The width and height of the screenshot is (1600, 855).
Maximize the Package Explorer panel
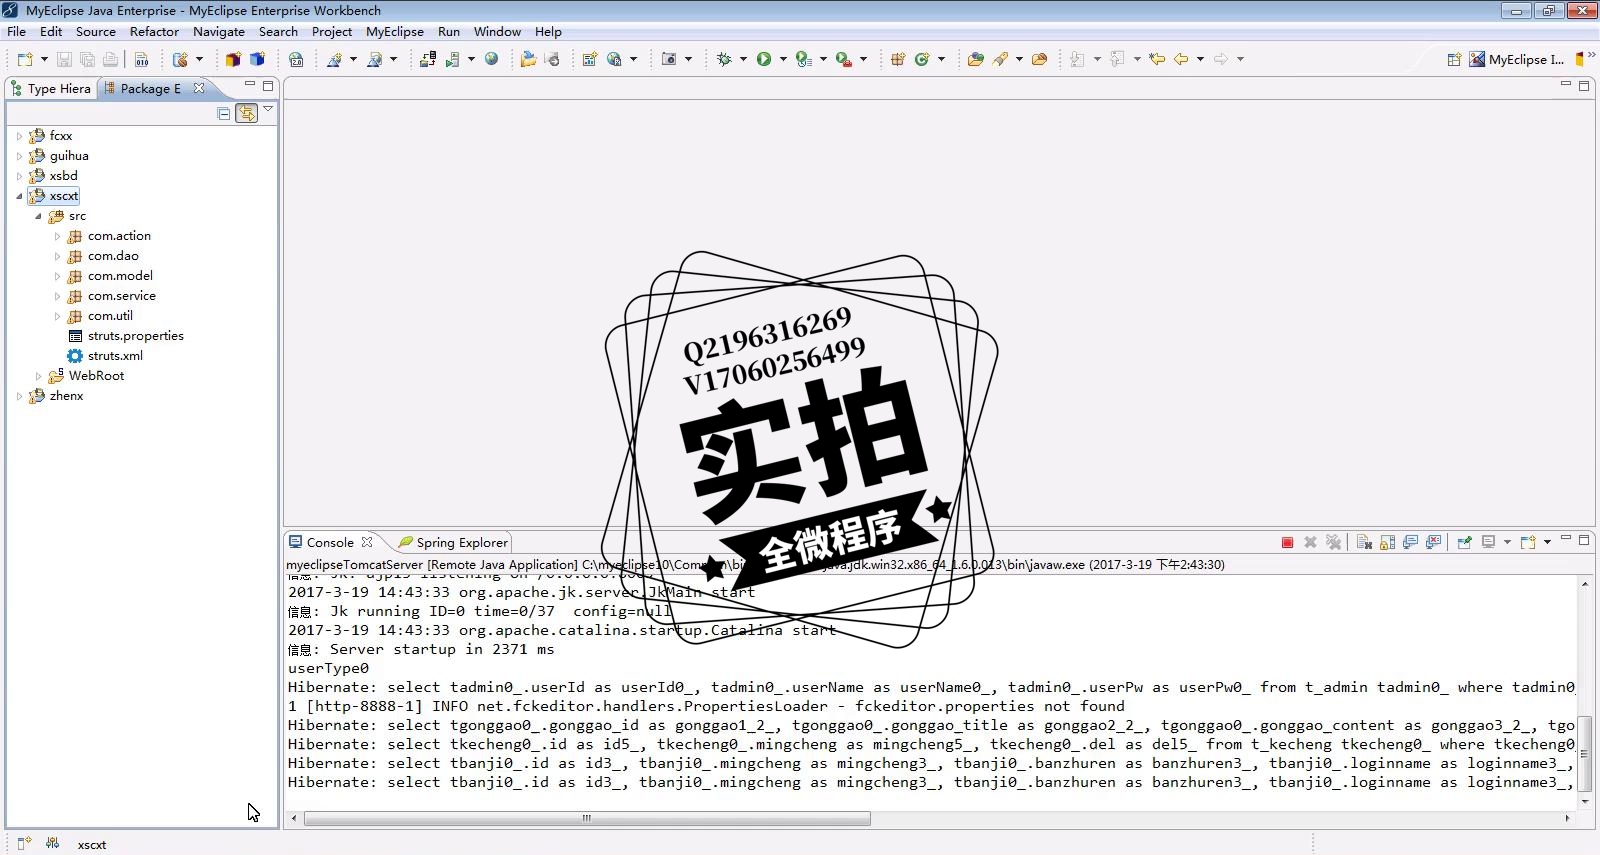coord(268,86)
